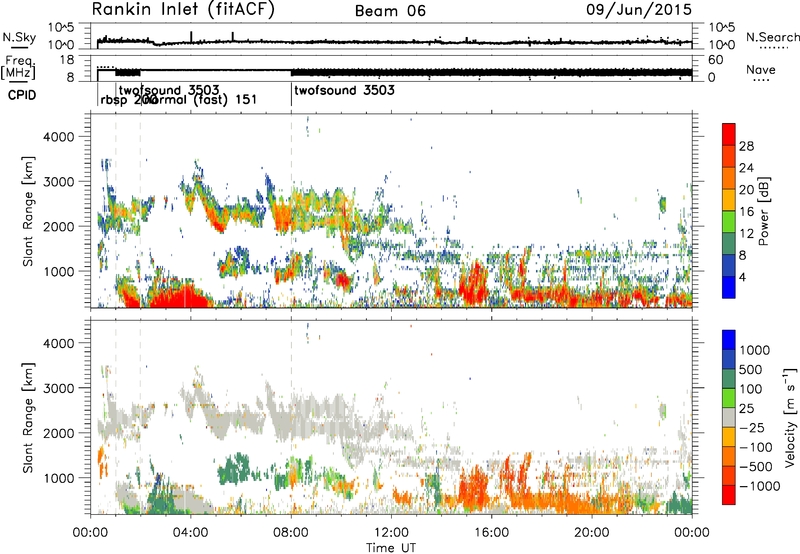The width and height of the screenshot is (800, 554).
Task: Select the bright blue bottom segment of the power colorbar
Action: tap(729, 288)
